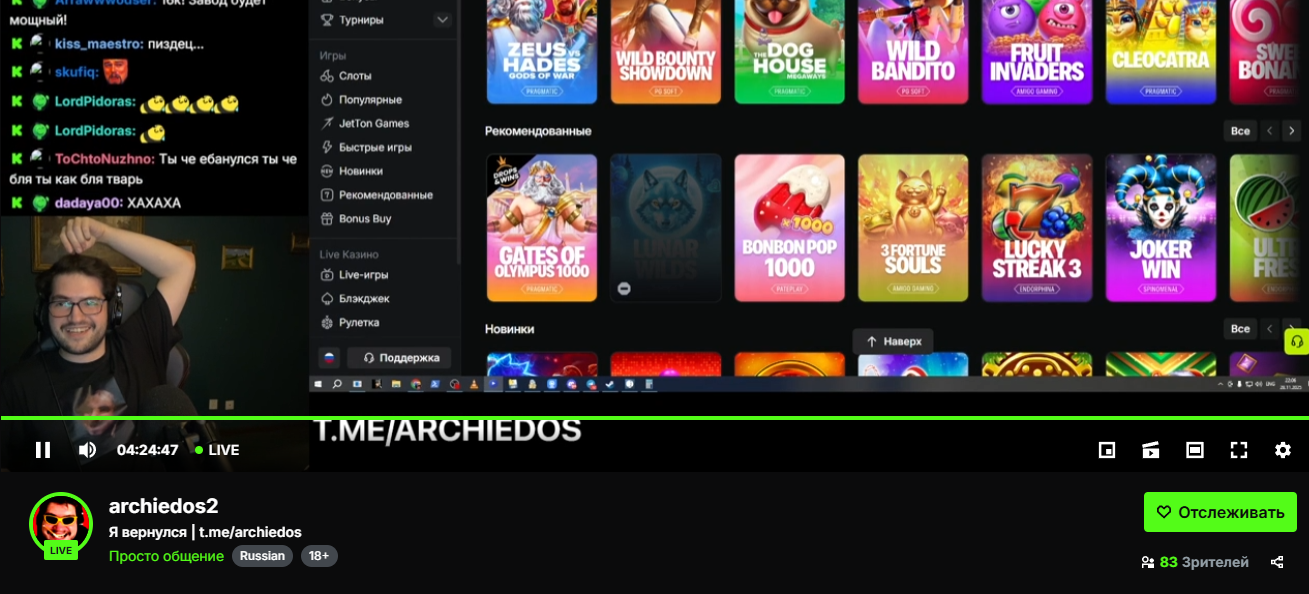Toggle theater mode in player
Screen dimensions: 1309x594
(x=1195, y=450)
